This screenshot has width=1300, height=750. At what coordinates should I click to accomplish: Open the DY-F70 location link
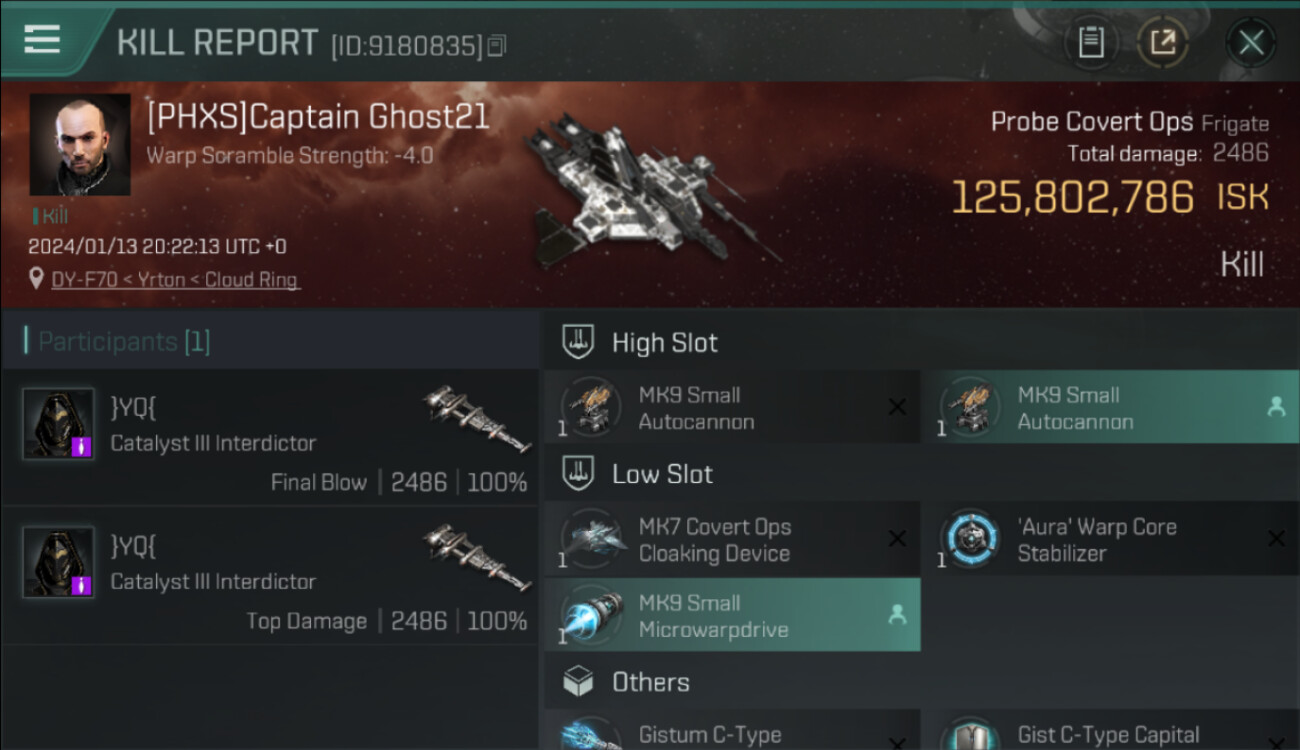tap(175, 280)
